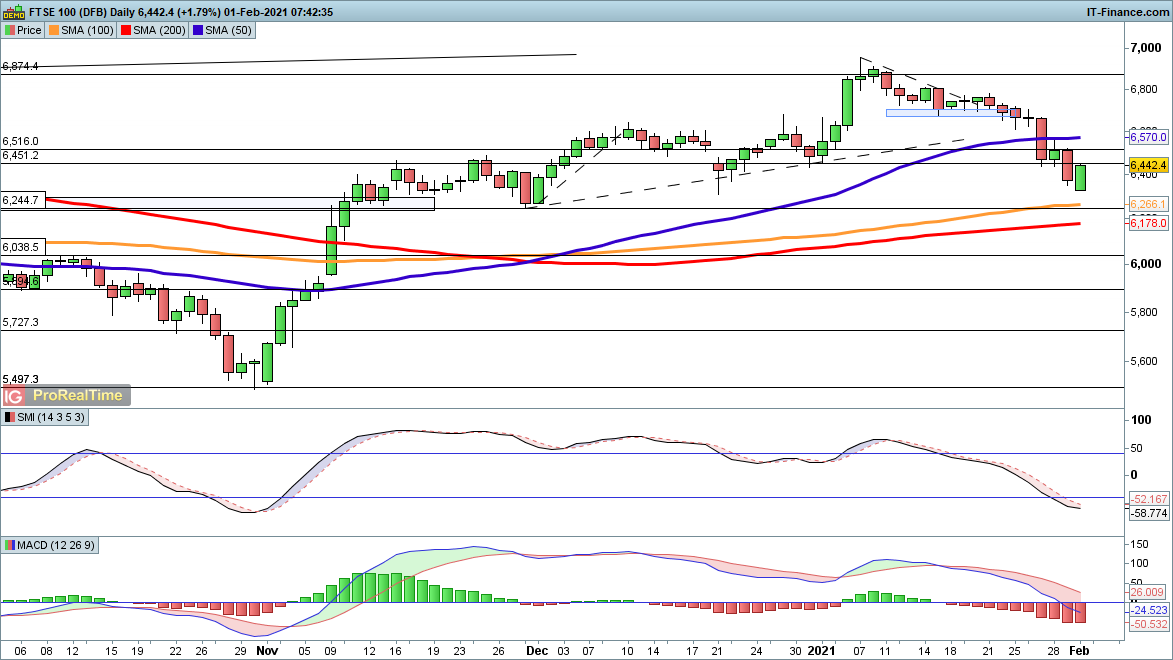Open the MACD (12 26 9) indicator settings
The width and height of the screenshot is (1173, 660).
pyautogui.click(x=55, y=545)
